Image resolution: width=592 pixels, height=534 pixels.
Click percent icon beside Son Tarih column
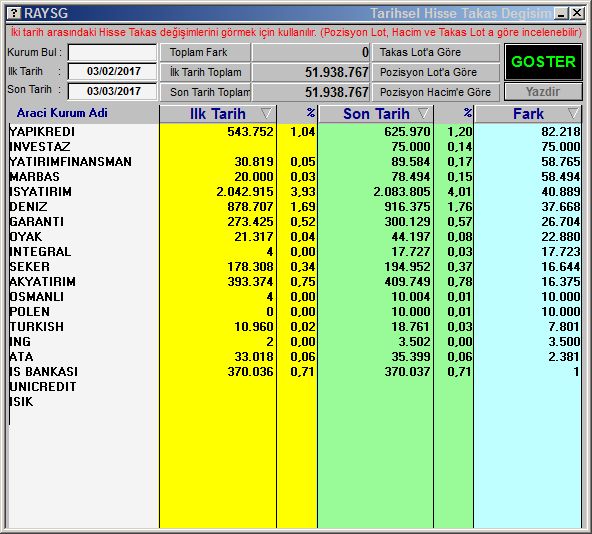[x=468, y=113]
